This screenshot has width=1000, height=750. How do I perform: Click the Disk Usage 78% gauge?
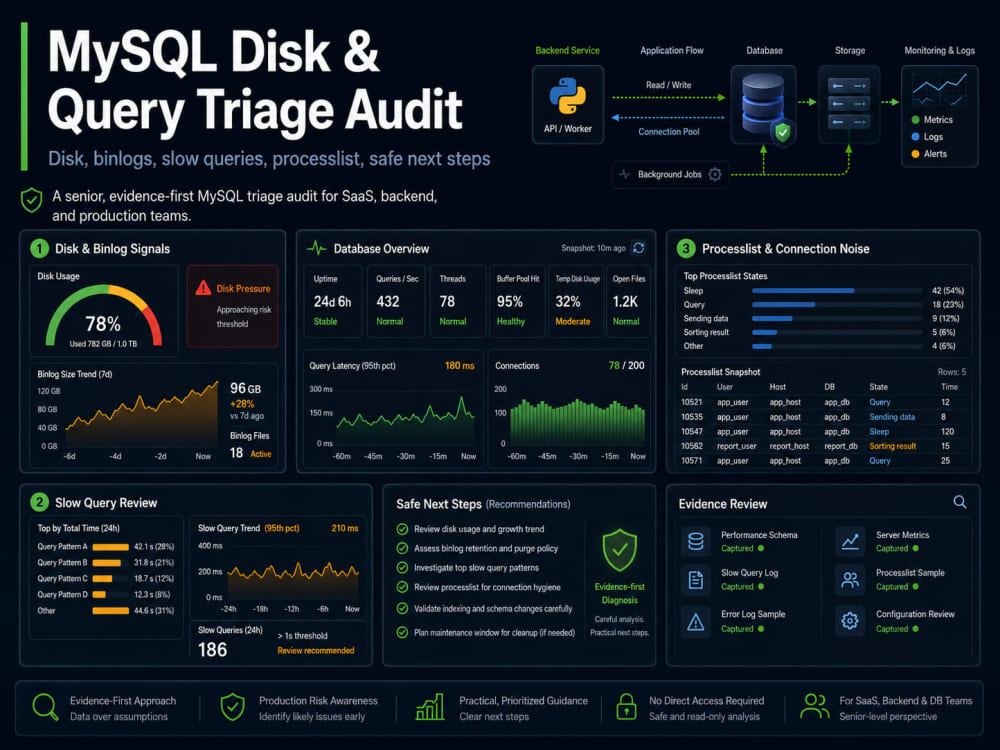tap(103, 317)
